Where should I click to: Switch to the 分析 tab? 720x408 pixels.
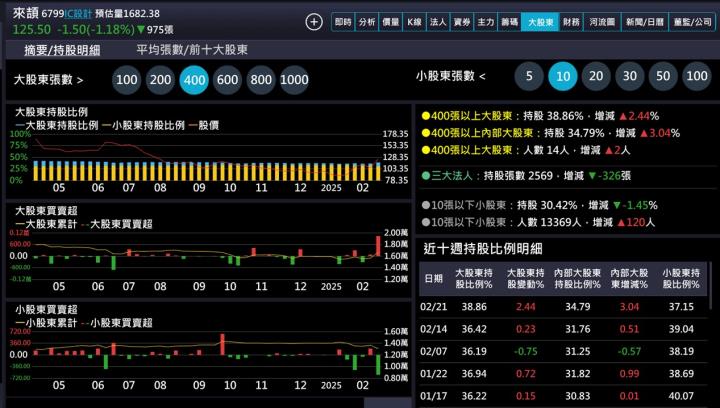[366, 22]
